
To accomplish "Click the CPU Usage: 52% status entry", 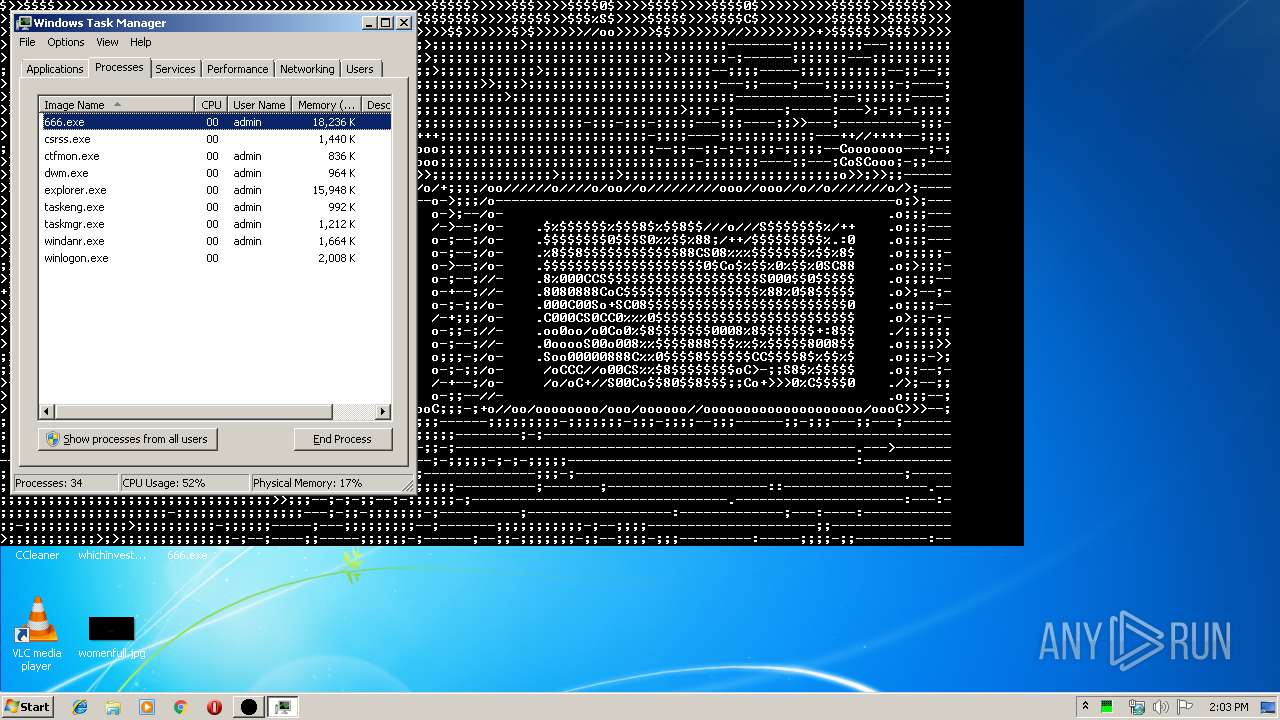I will tap(184, 483).
